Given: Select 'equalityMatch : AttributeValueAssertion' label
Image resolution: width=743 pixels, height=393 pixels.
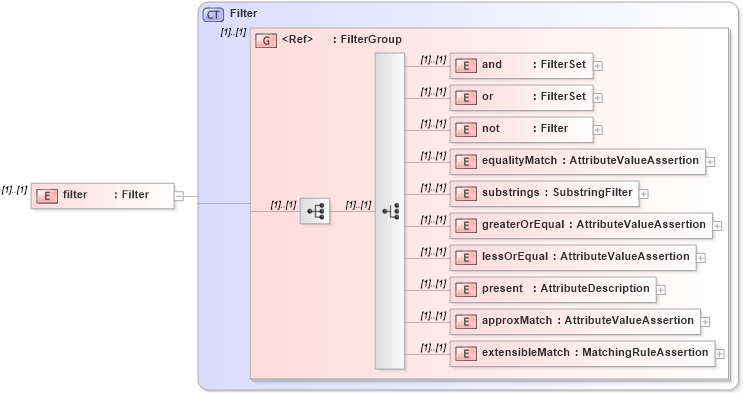Looking at the screenshot, I should pos(590,160).
